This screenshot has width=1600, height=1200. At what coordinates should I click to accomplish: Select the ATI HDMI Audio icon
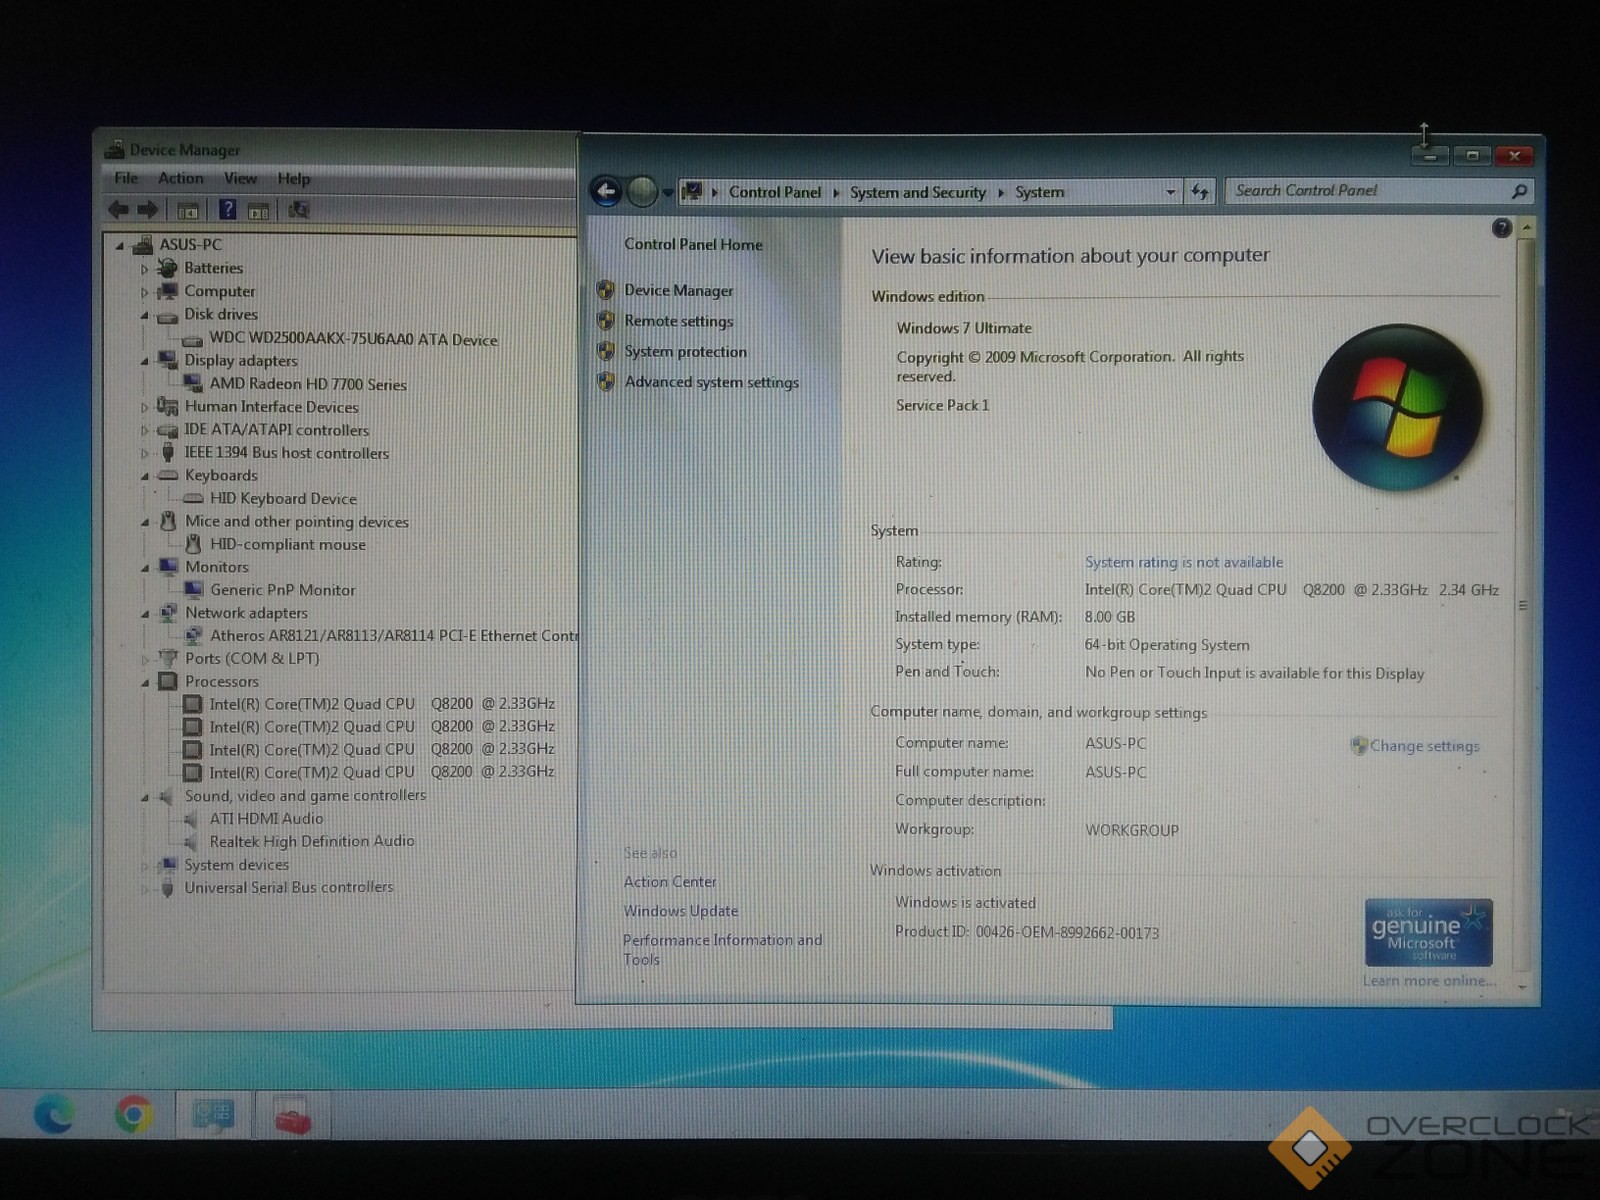pos(191,818)
